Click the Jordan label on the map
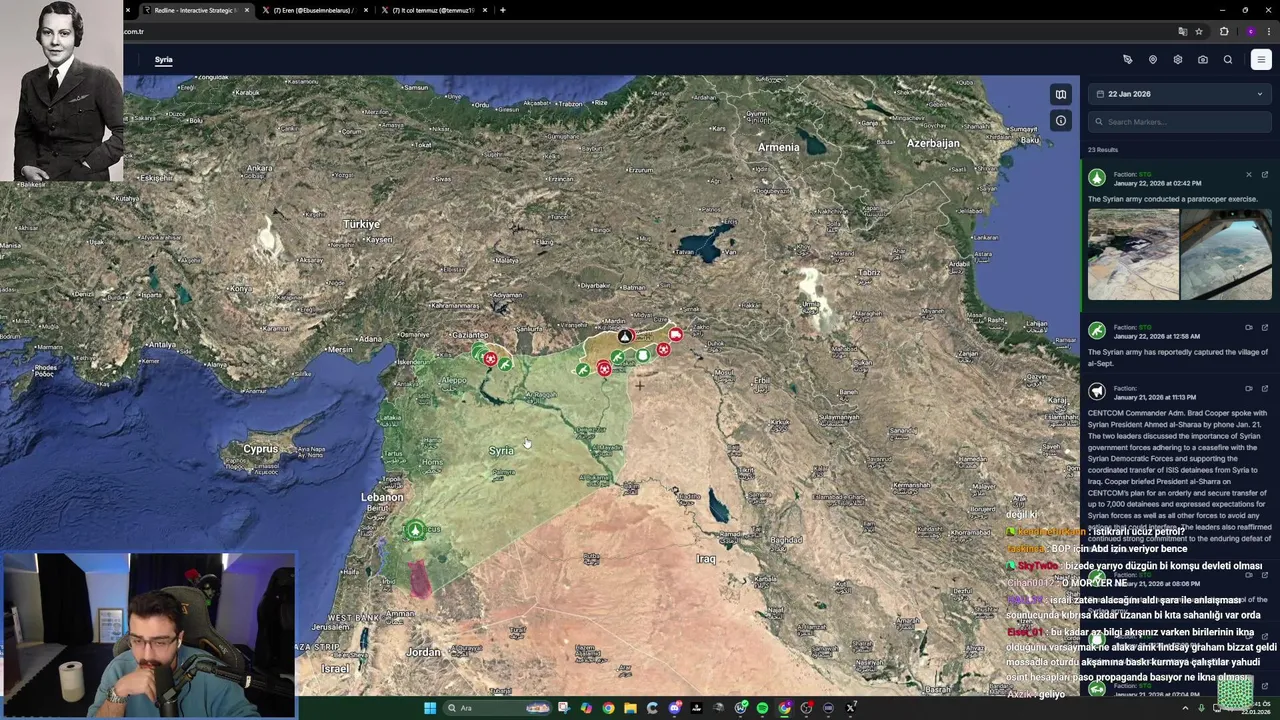 point(423,652)
